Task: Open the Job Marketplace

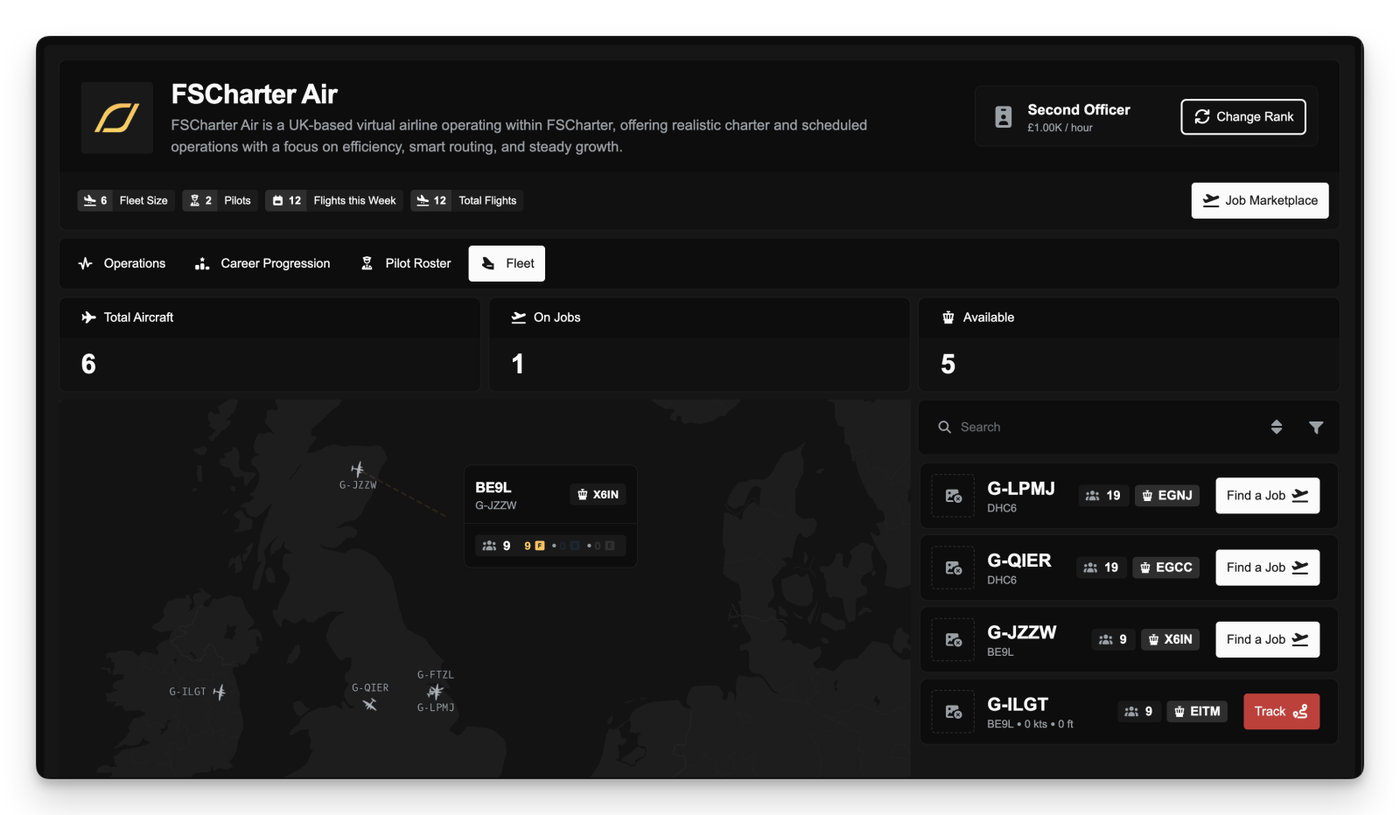Action: 1259,200
